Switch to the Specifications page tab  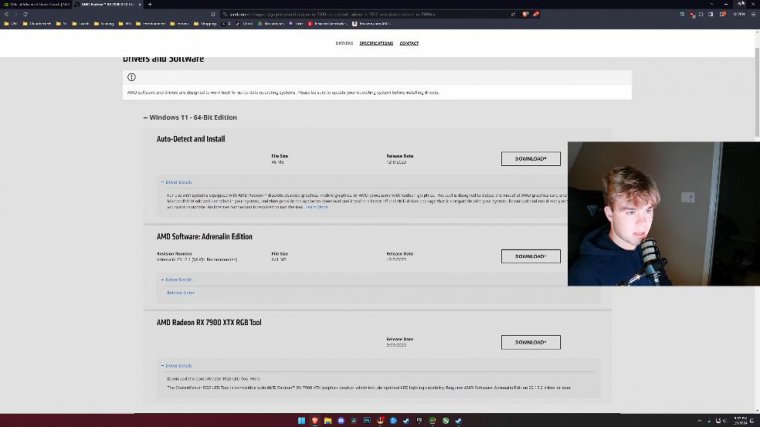coord(376,44)
